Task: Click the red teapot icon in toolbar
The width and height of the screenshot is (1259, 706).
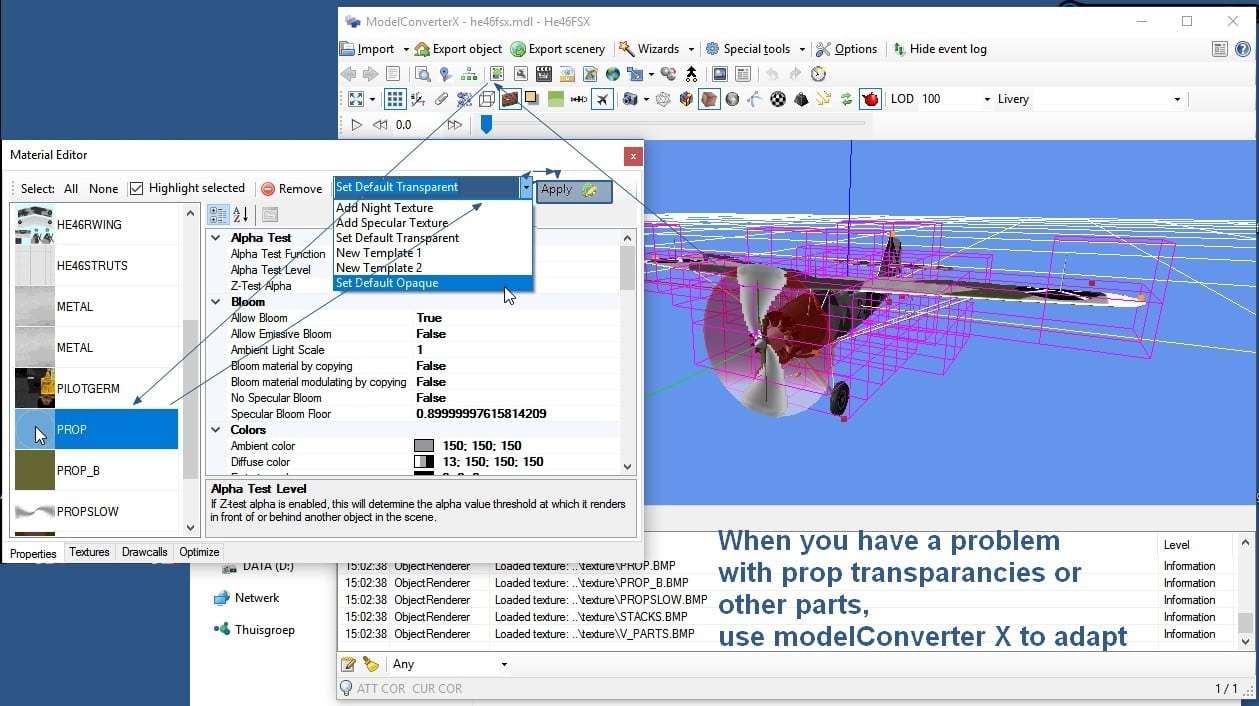Action: pyautogui.click(x=869, y=99)
